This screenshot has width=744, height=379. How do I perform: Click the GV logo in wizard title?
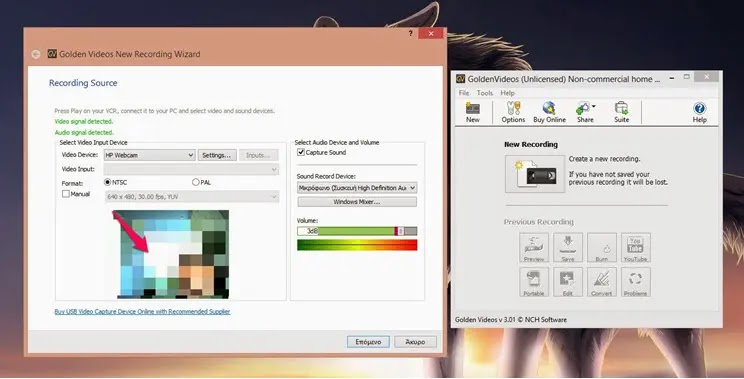coord(52,54)
